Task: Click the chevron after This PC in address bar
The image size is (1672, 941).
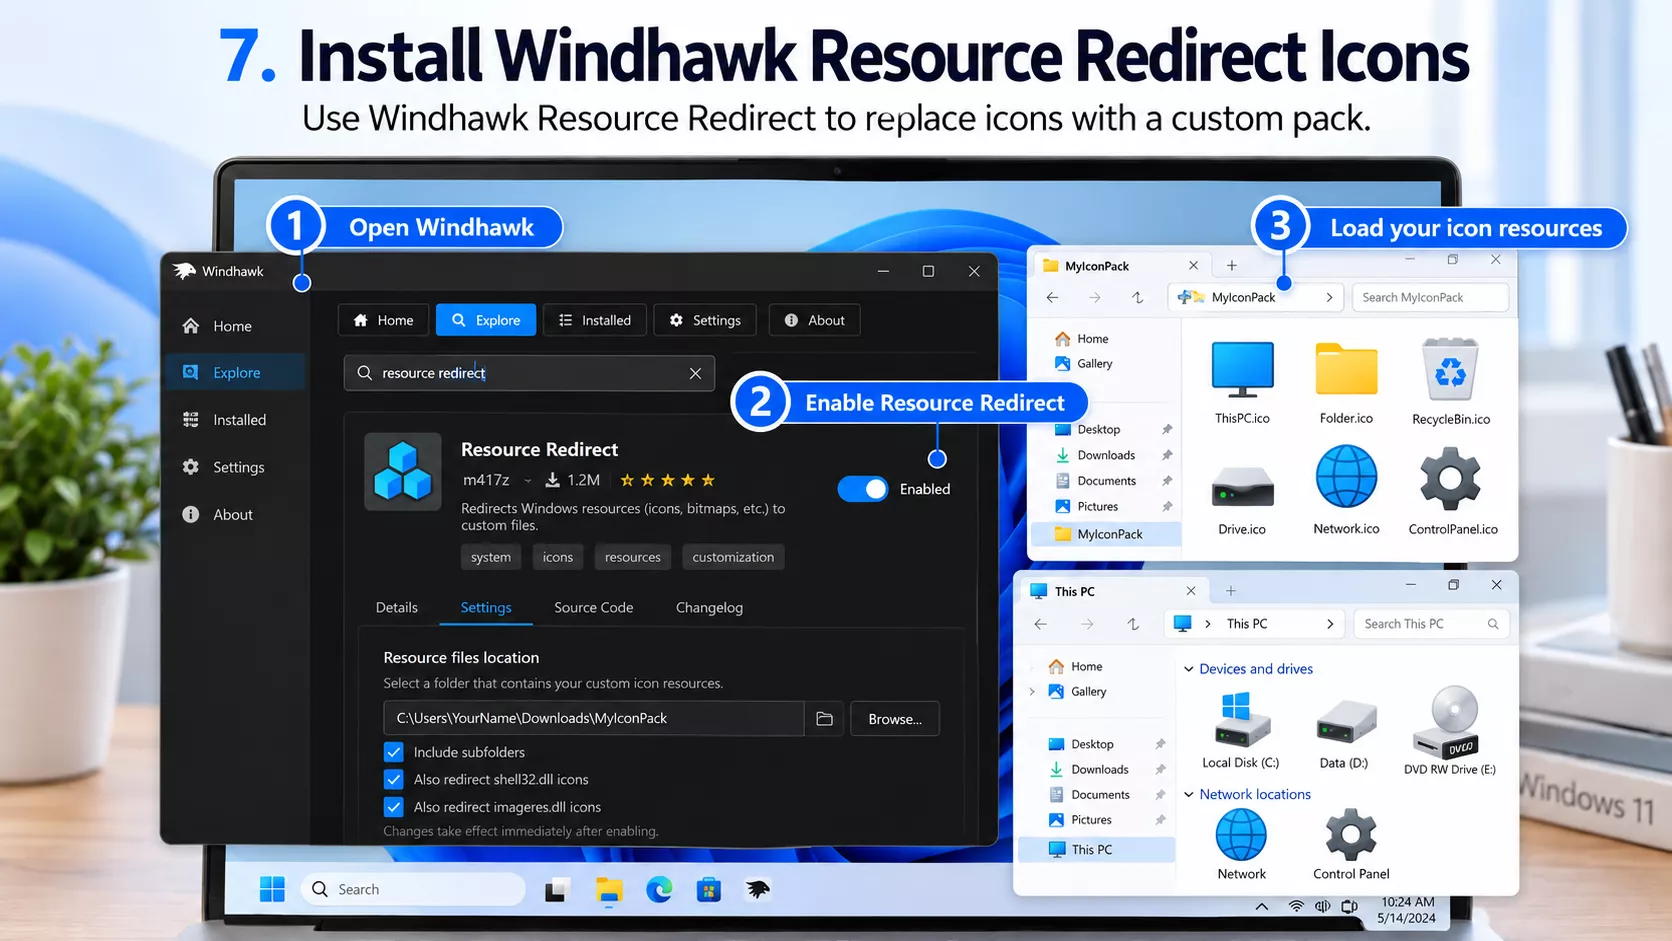Action: click(x=1330, y=624)
